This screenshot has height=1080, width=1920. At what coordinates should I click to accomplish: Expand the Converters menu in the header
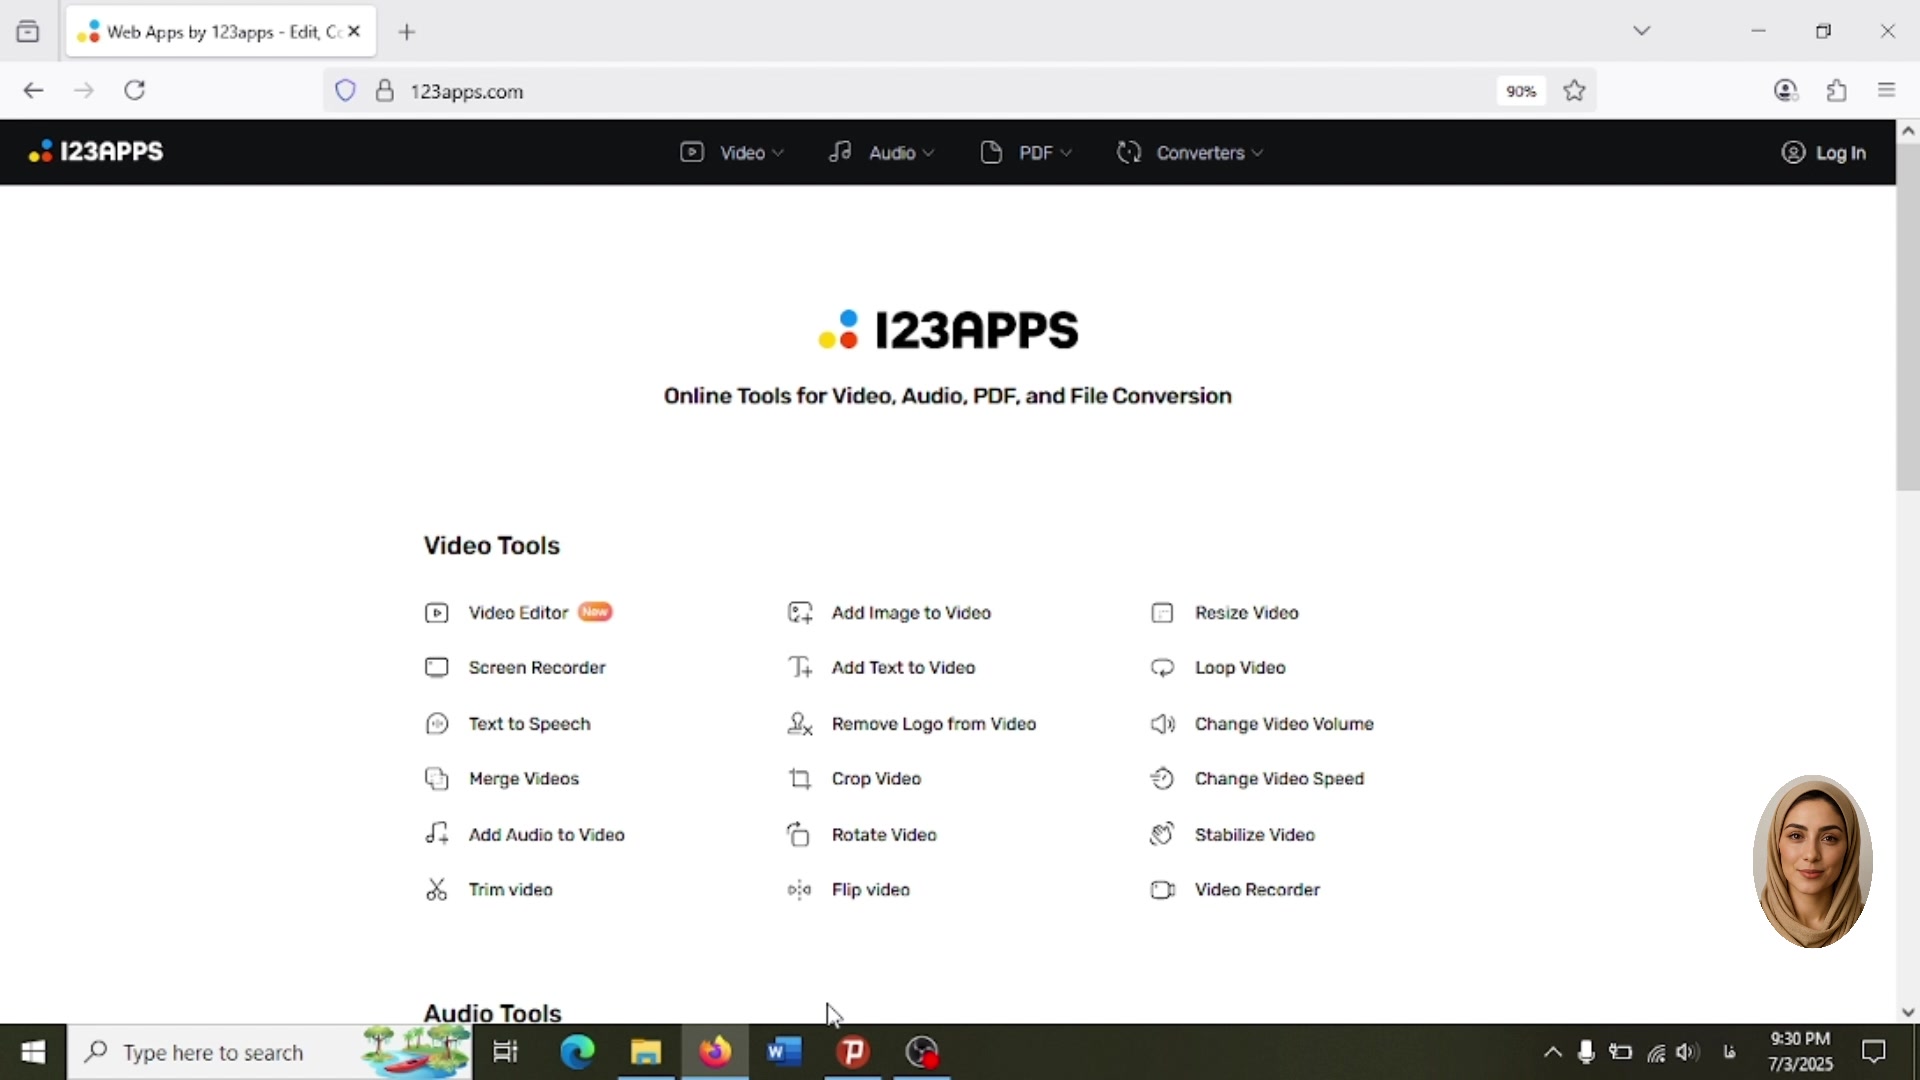click(1190, 153)
